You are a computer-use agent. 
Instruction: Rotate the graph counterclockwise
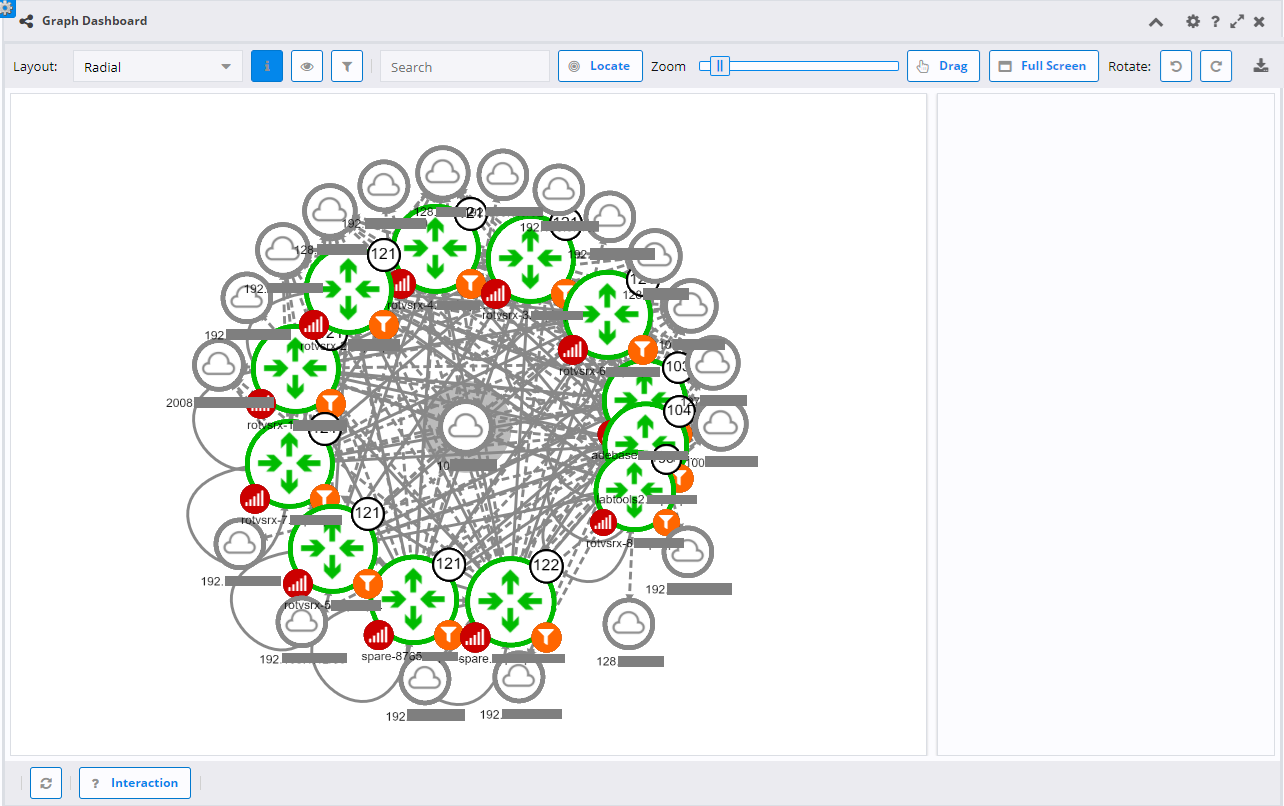pos(1175,66)
